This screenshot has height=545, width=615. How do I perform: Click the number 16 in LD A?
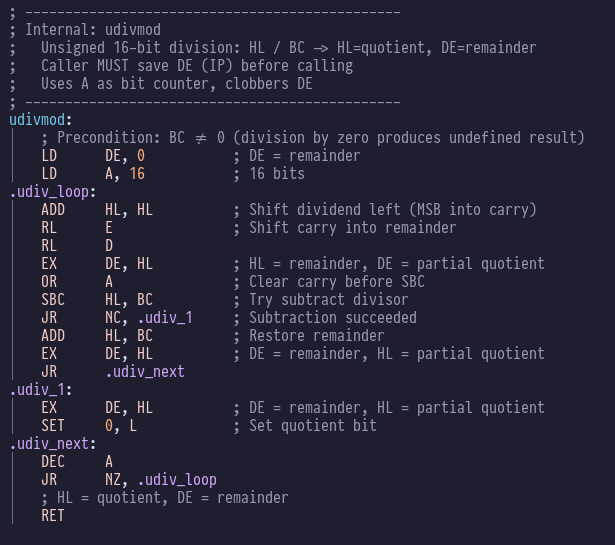click(x=137, y=174)
